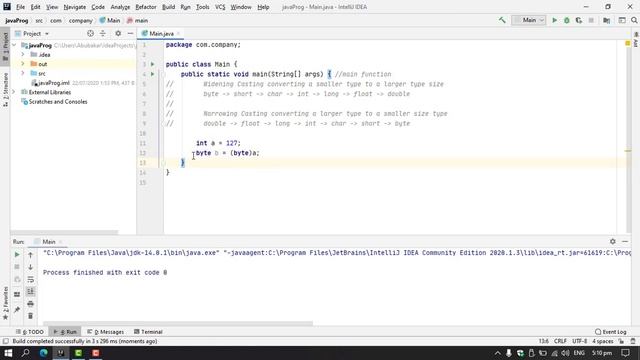Open the Messages tool window
Screen dimensions: 640x360
tap(106, 332)
